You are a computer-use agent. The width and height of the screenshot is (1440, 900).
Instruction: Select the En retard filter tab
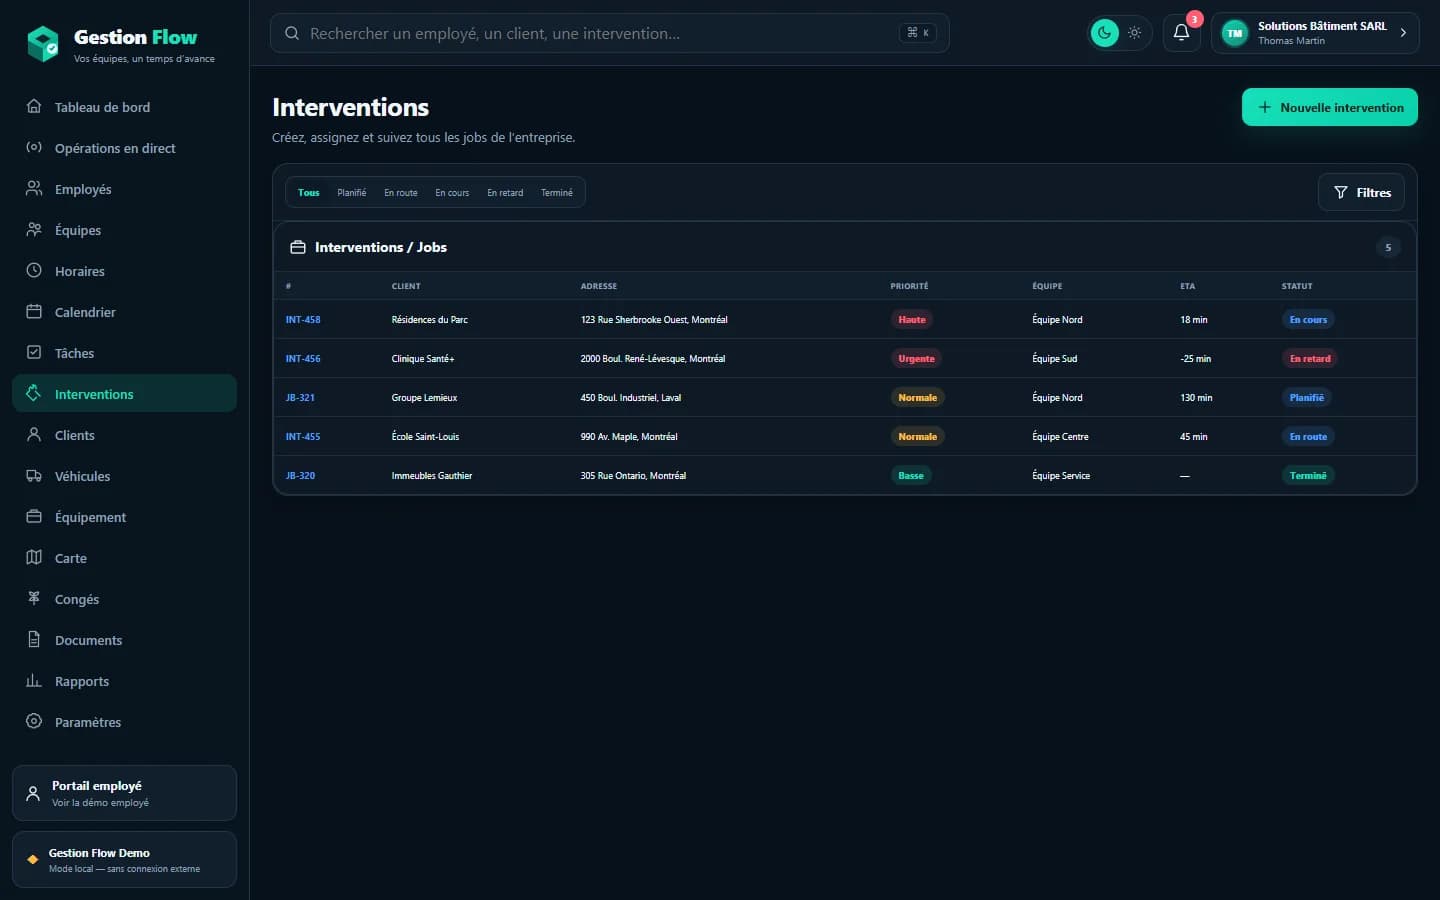[505, 192]
